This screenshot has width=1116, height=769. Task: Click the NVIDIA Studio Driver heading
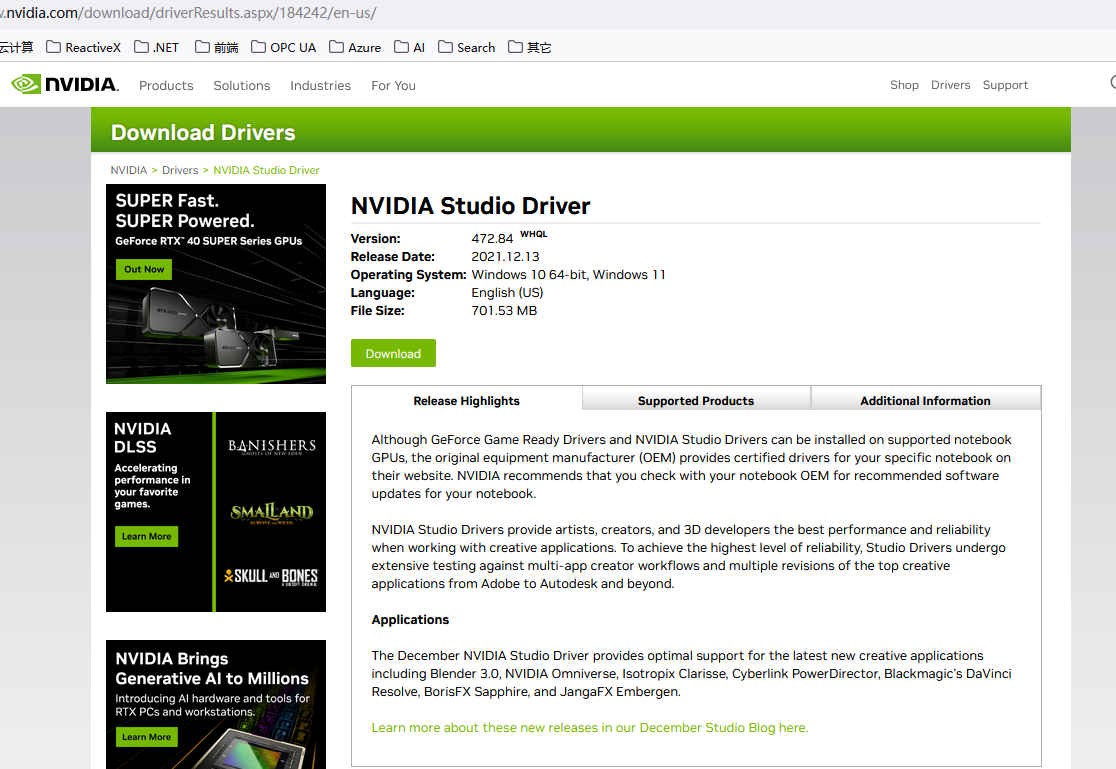pos(470,206)
